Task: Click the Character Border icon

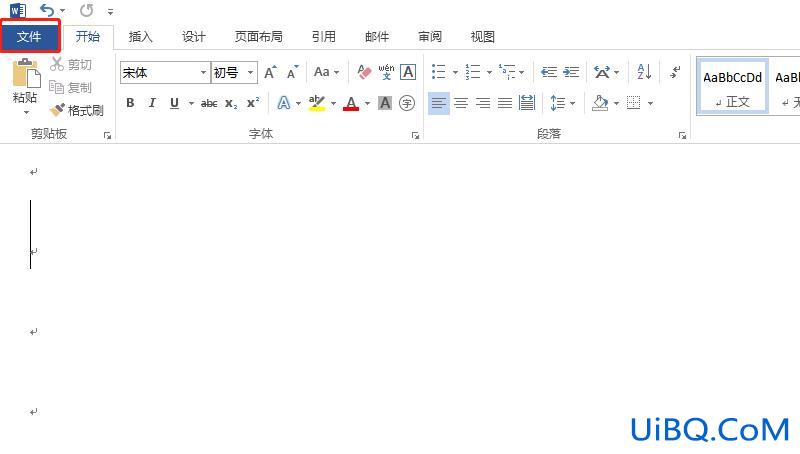Action: click(x=408, y=72)
